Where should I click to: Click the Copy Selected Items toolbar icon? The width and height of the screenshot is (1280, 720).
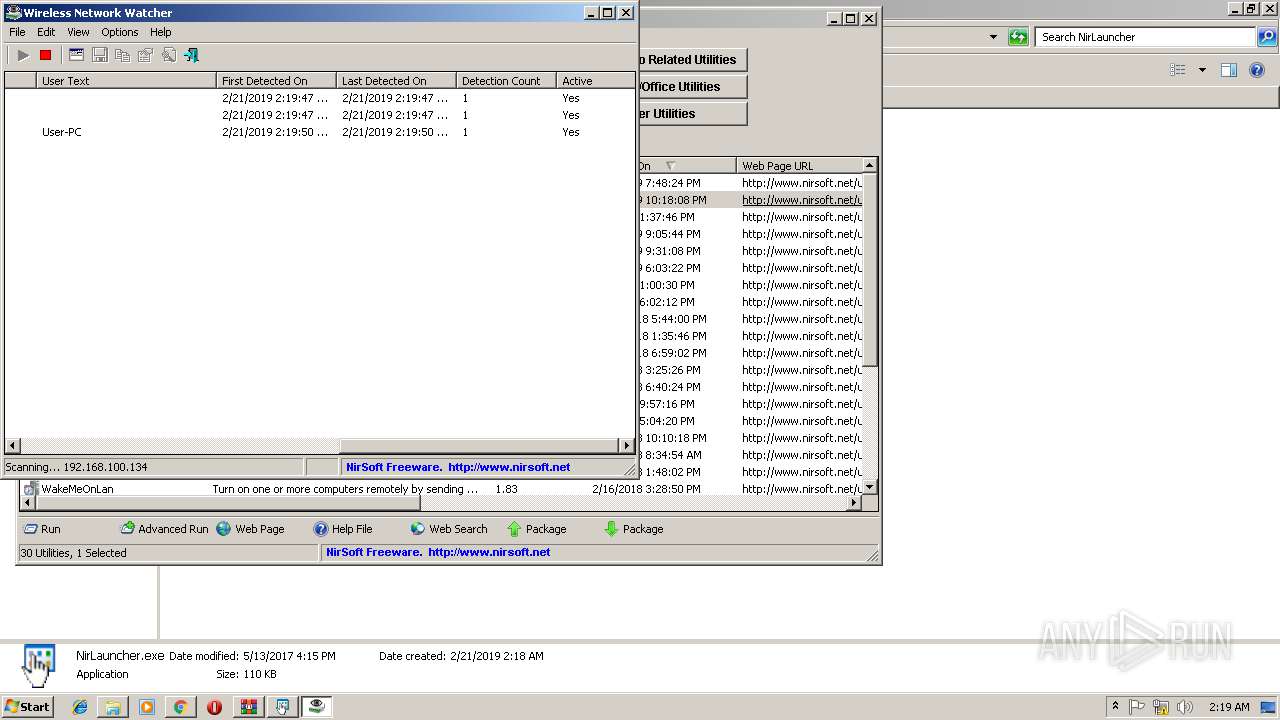pos(122,55)
